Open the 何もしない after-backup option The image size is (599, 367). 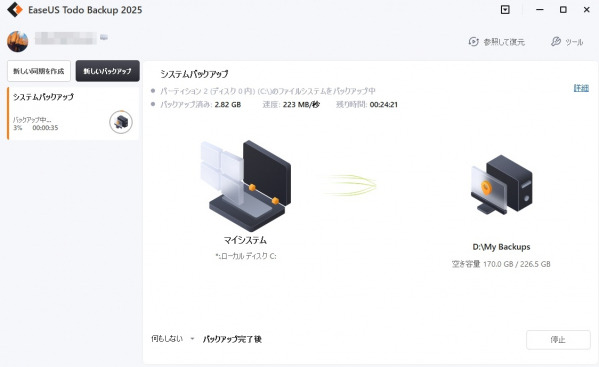tap(167, 338)
